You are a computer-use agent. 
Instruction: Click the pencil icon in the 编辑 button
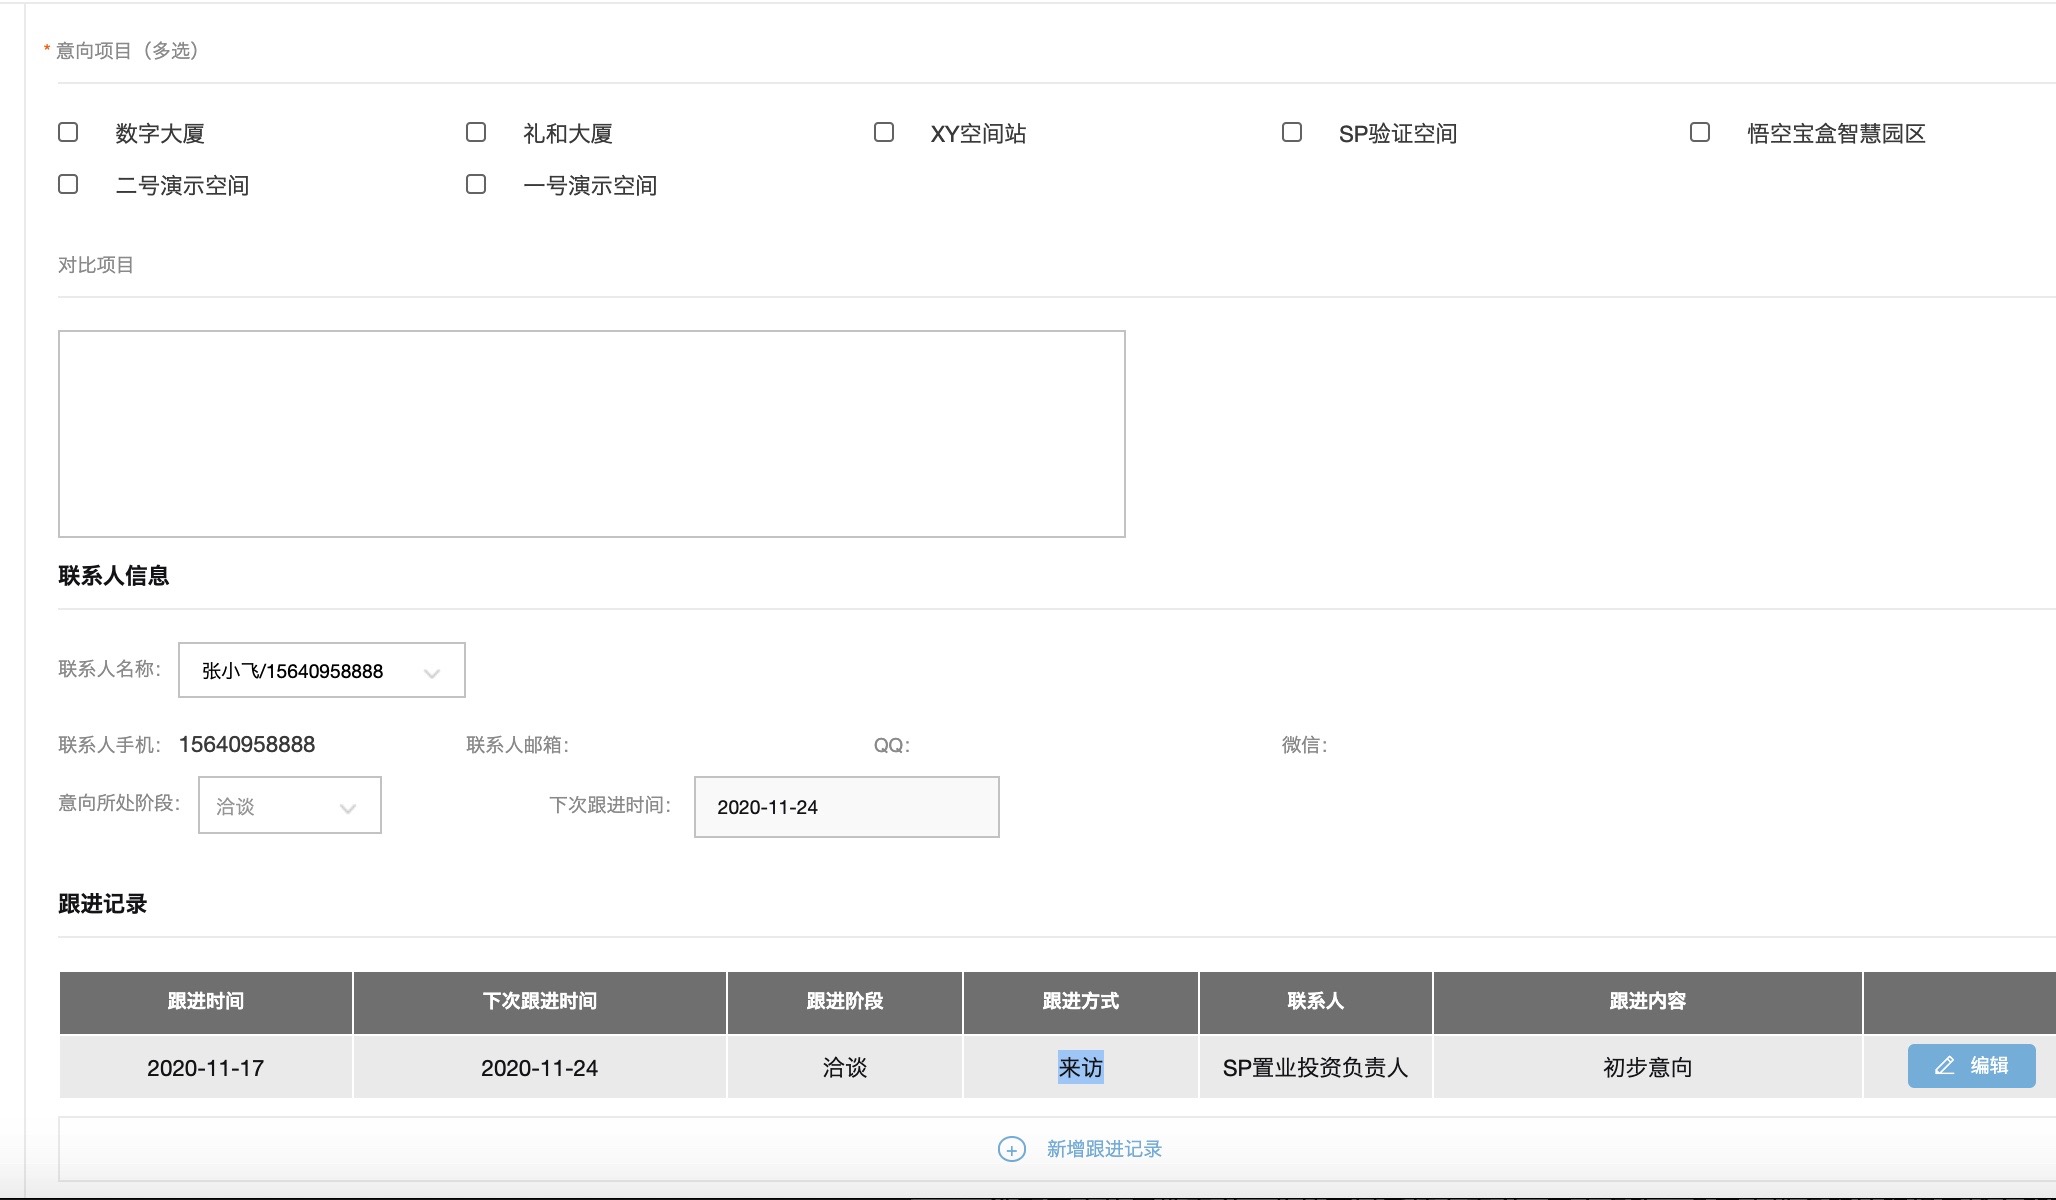1944,1066
